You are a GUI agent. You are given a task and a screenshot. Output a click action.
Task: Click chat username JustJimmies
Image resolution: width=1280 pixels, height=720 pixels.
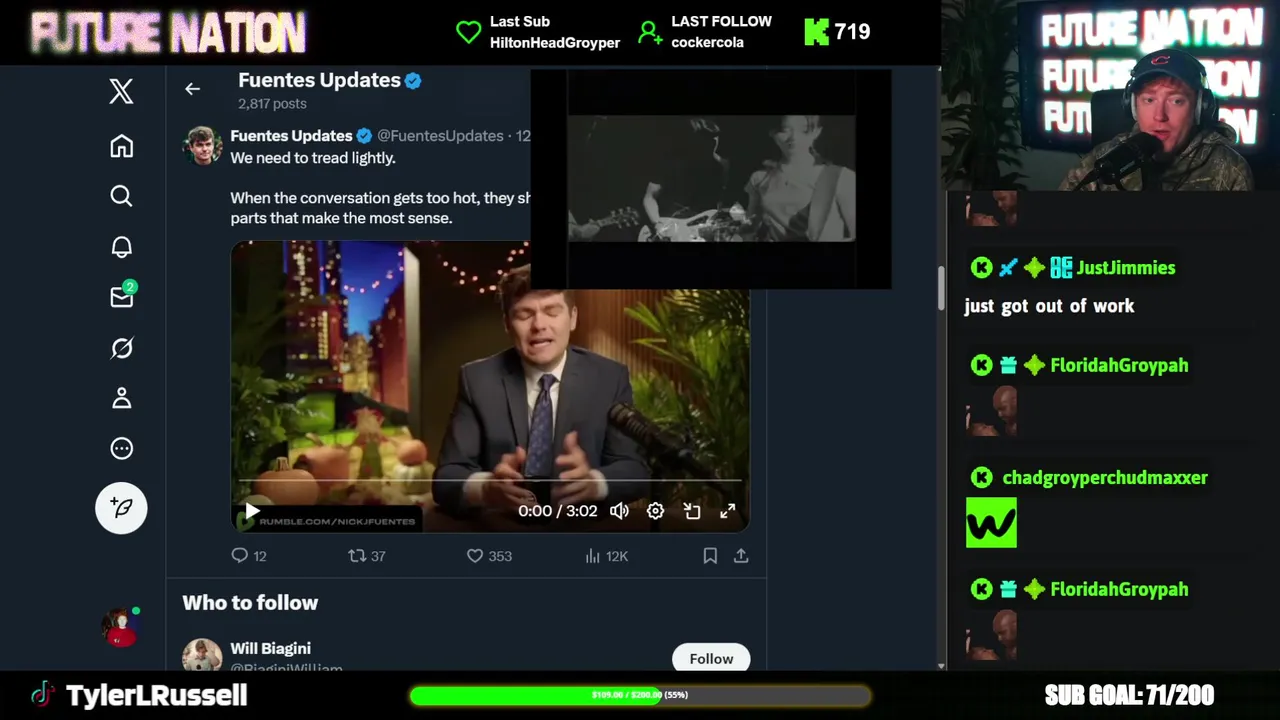point(1125,268)
